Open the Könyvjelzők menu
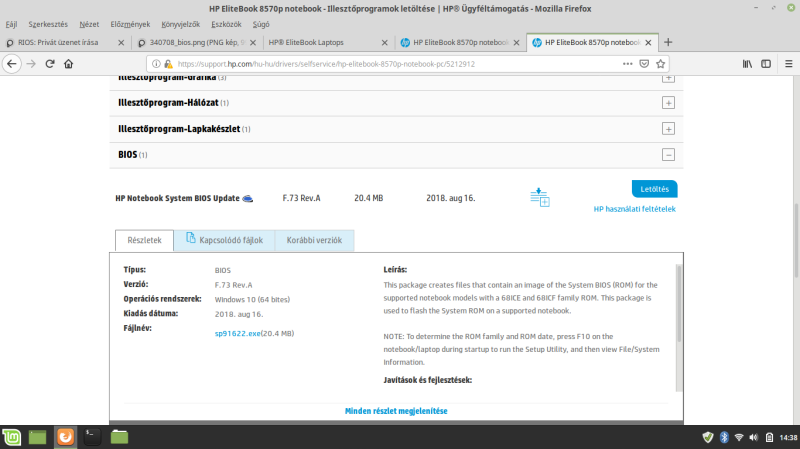 click(x=181, y=24)
